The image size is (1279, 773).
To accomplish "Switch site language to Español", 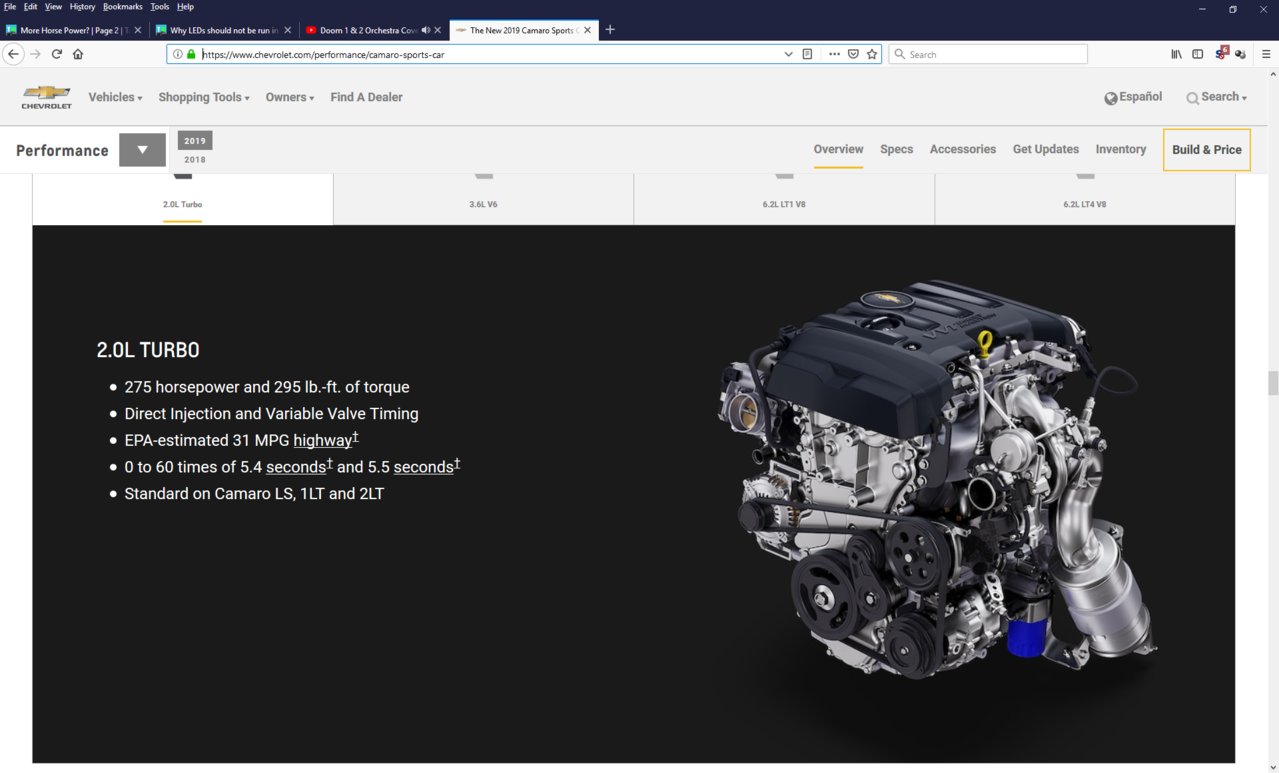I will [x=1141, y=97].
